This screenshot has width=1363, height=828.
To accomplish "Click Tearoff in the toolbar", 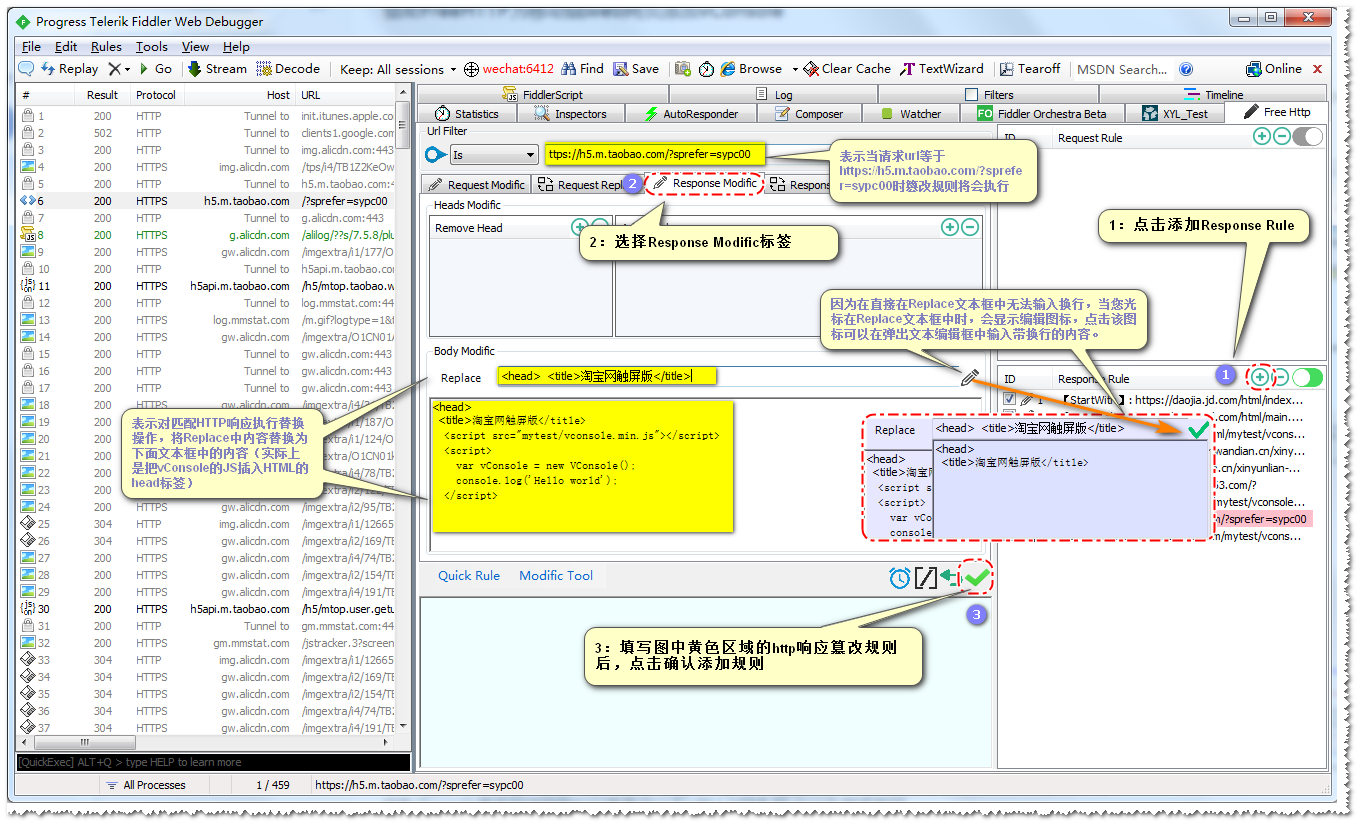I will (x=1028, y=69).
